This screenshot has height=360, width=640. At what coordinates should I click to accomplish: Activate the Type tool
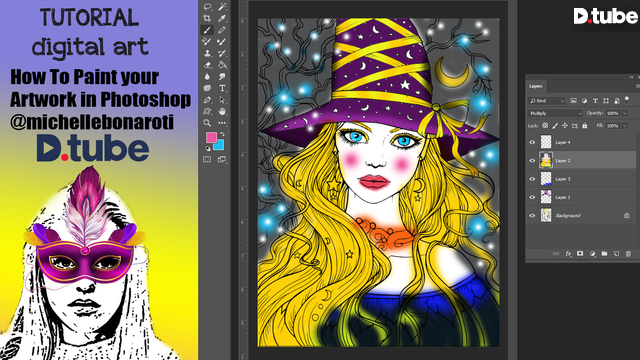(222, 88)
